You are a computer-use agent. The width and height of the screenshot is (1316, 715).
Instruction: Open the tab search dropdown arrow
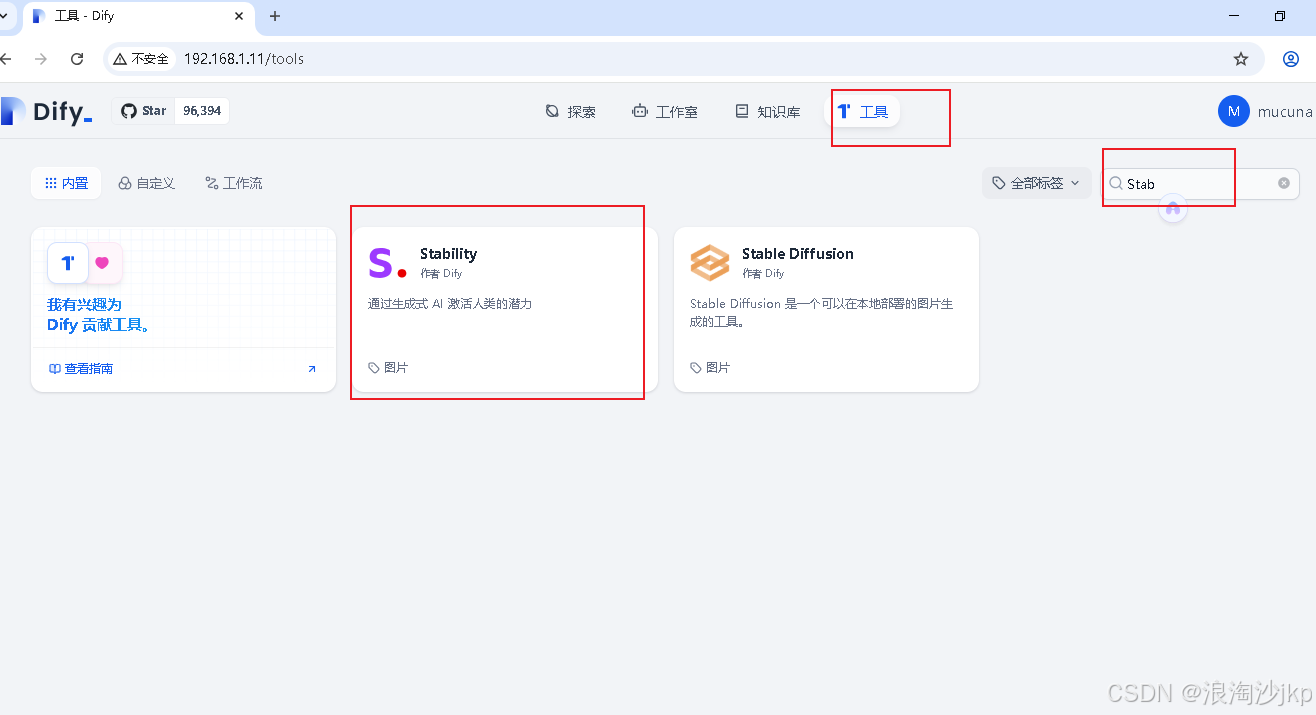pos(3,16)
